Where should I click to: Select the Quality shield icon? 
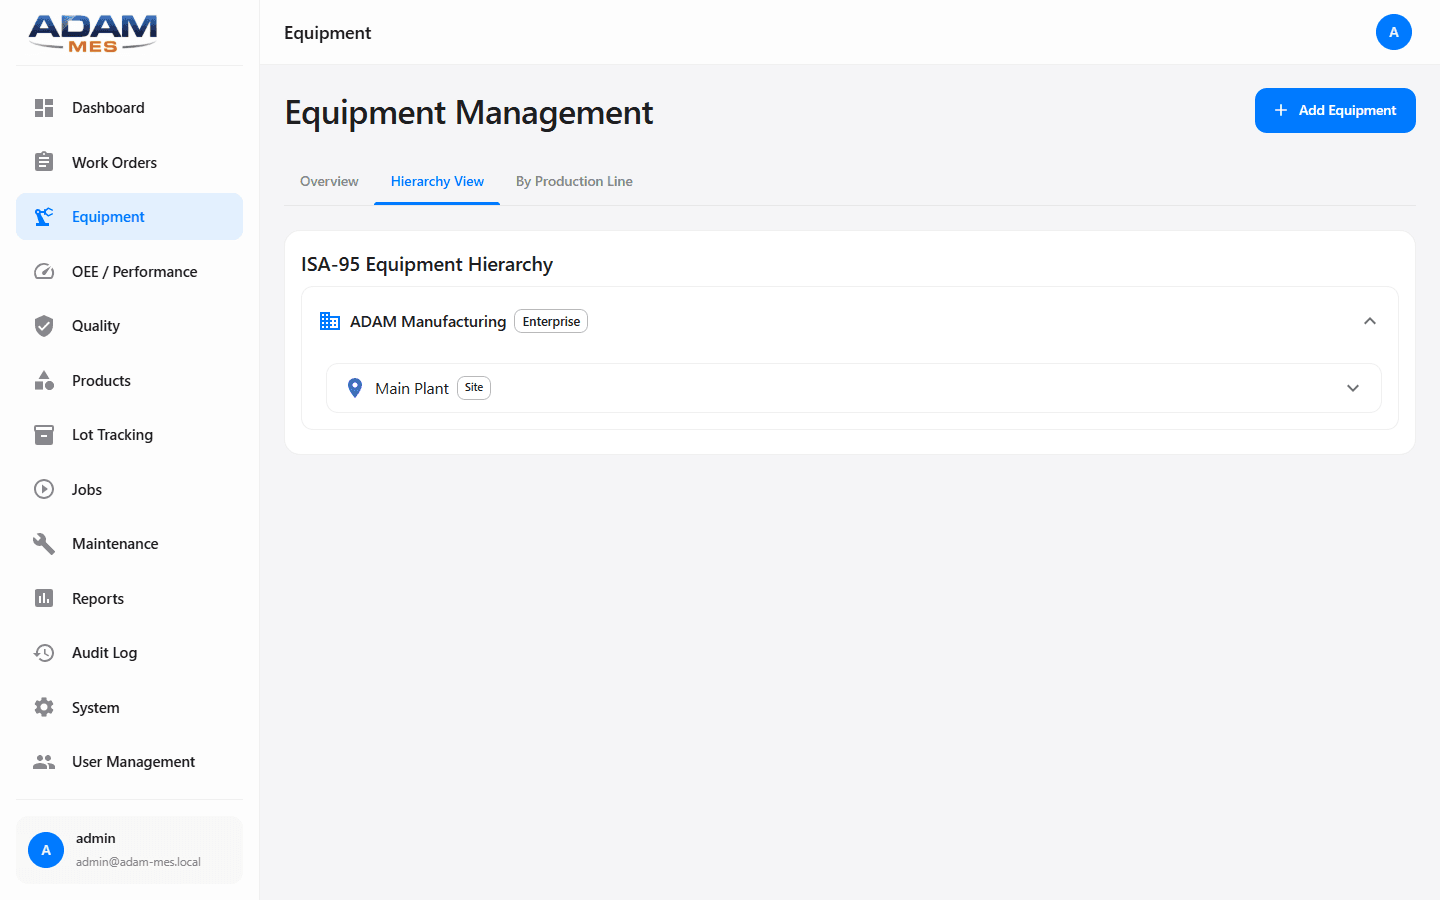tap(44, 325)
